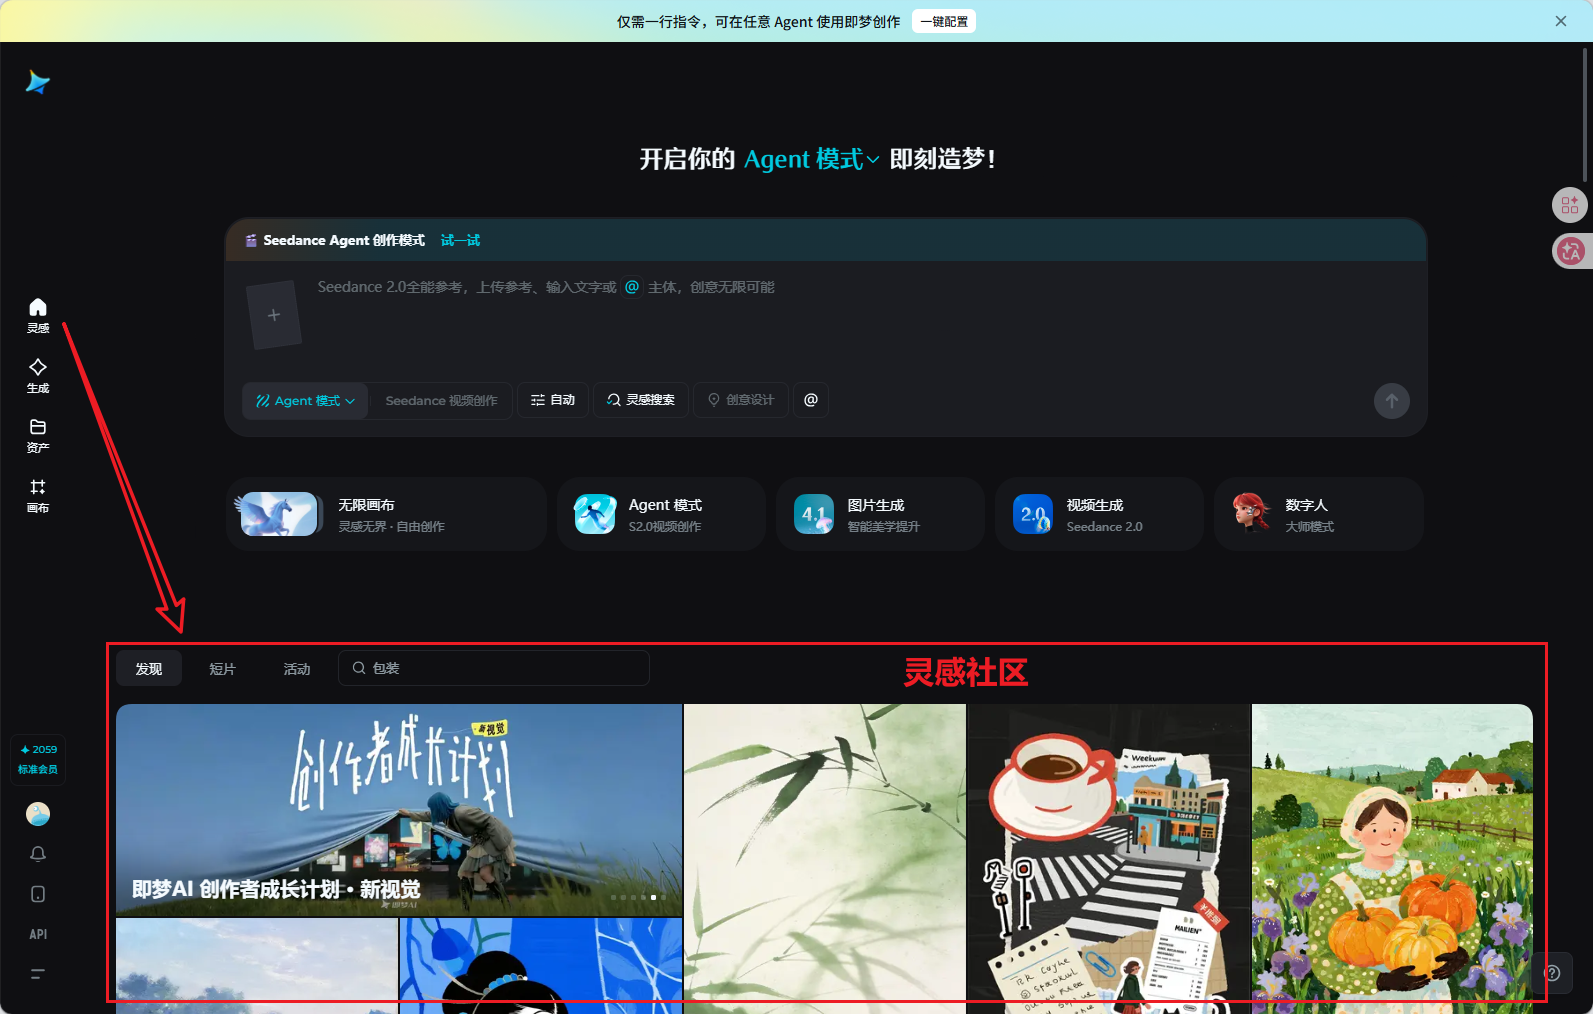Open the 自动 settings button
This screenshot has height=1014, width=1593.
553,400
